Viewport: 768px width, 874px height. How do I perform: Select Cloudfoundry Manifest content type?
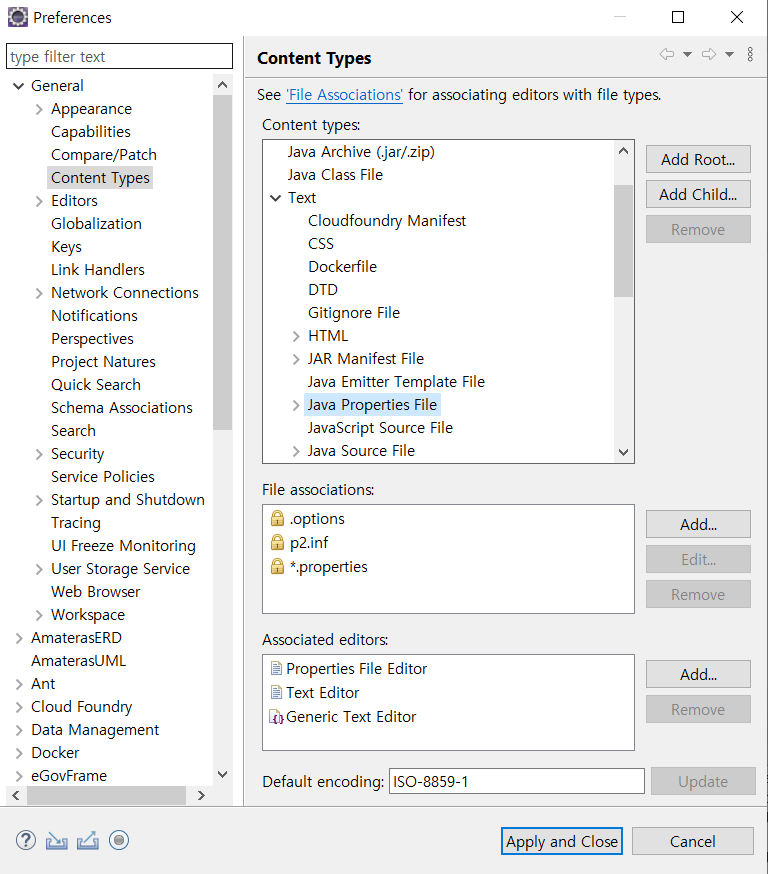click(x=387, y=221)
